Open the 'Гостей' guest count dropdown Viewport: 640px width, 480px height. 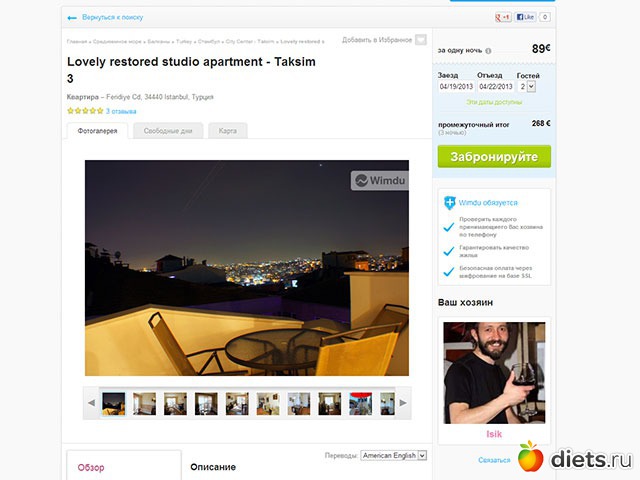(x=529, y=87)
